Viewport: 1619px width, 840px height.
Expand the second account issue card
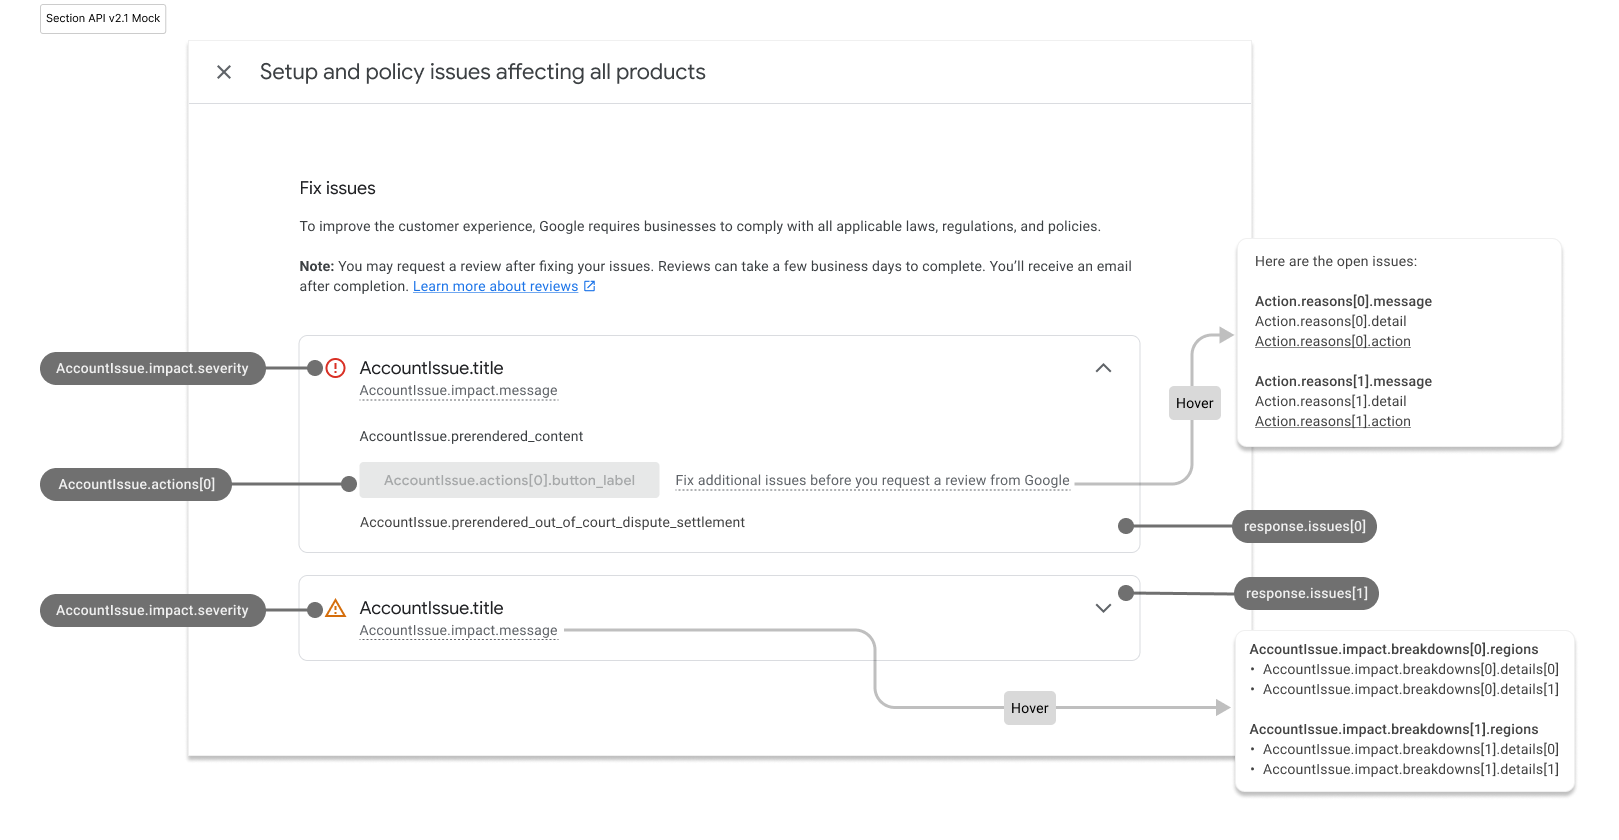coord(1103,608)
